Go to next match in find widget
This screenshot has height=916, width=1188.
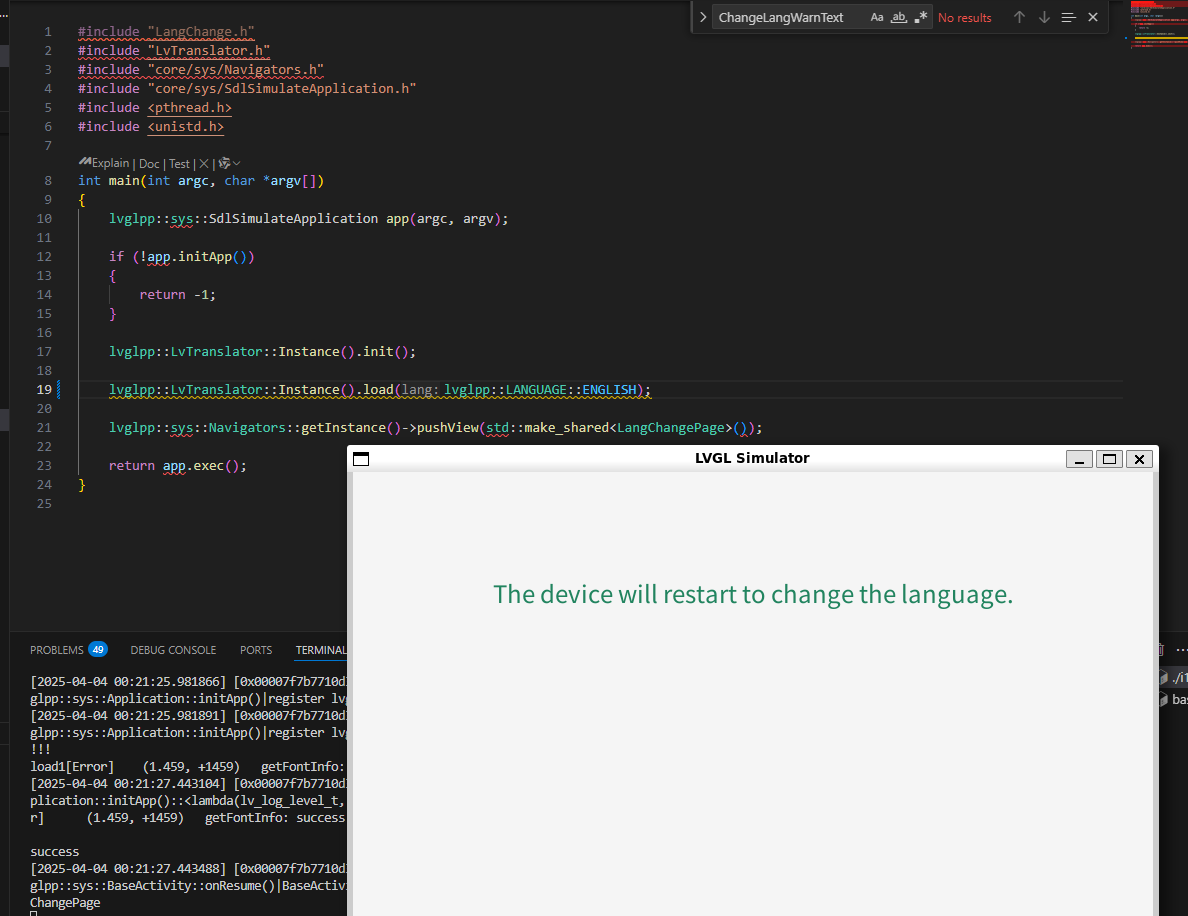click(1044, 17)
